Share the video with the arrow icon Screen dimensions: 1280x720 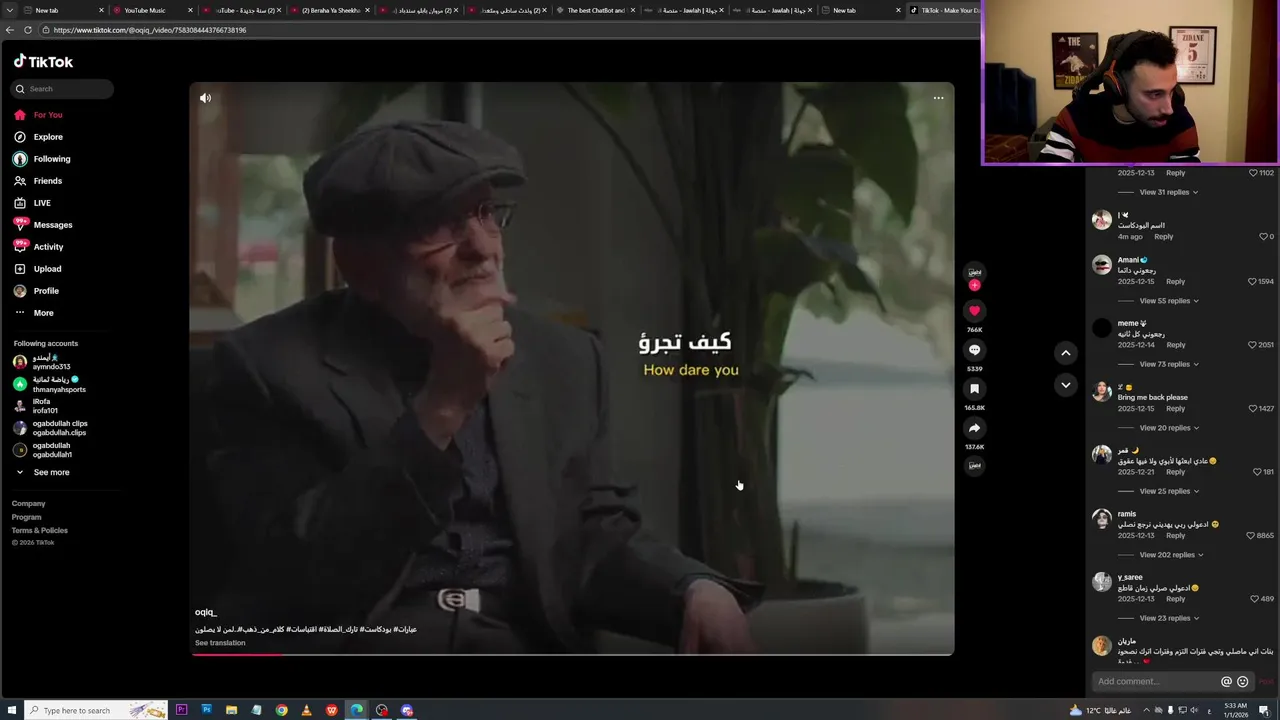click(x=974, y=428)
